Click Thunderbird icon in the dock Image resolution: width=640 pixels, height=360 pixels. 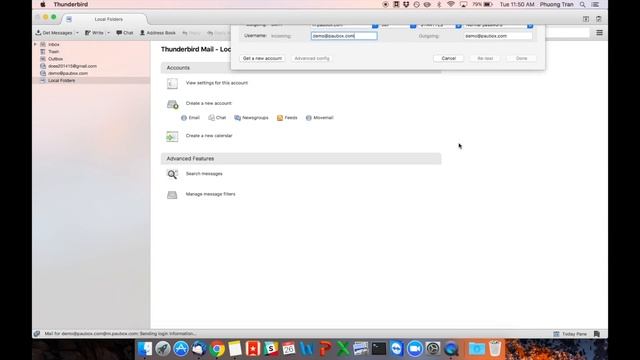[199, 349]
